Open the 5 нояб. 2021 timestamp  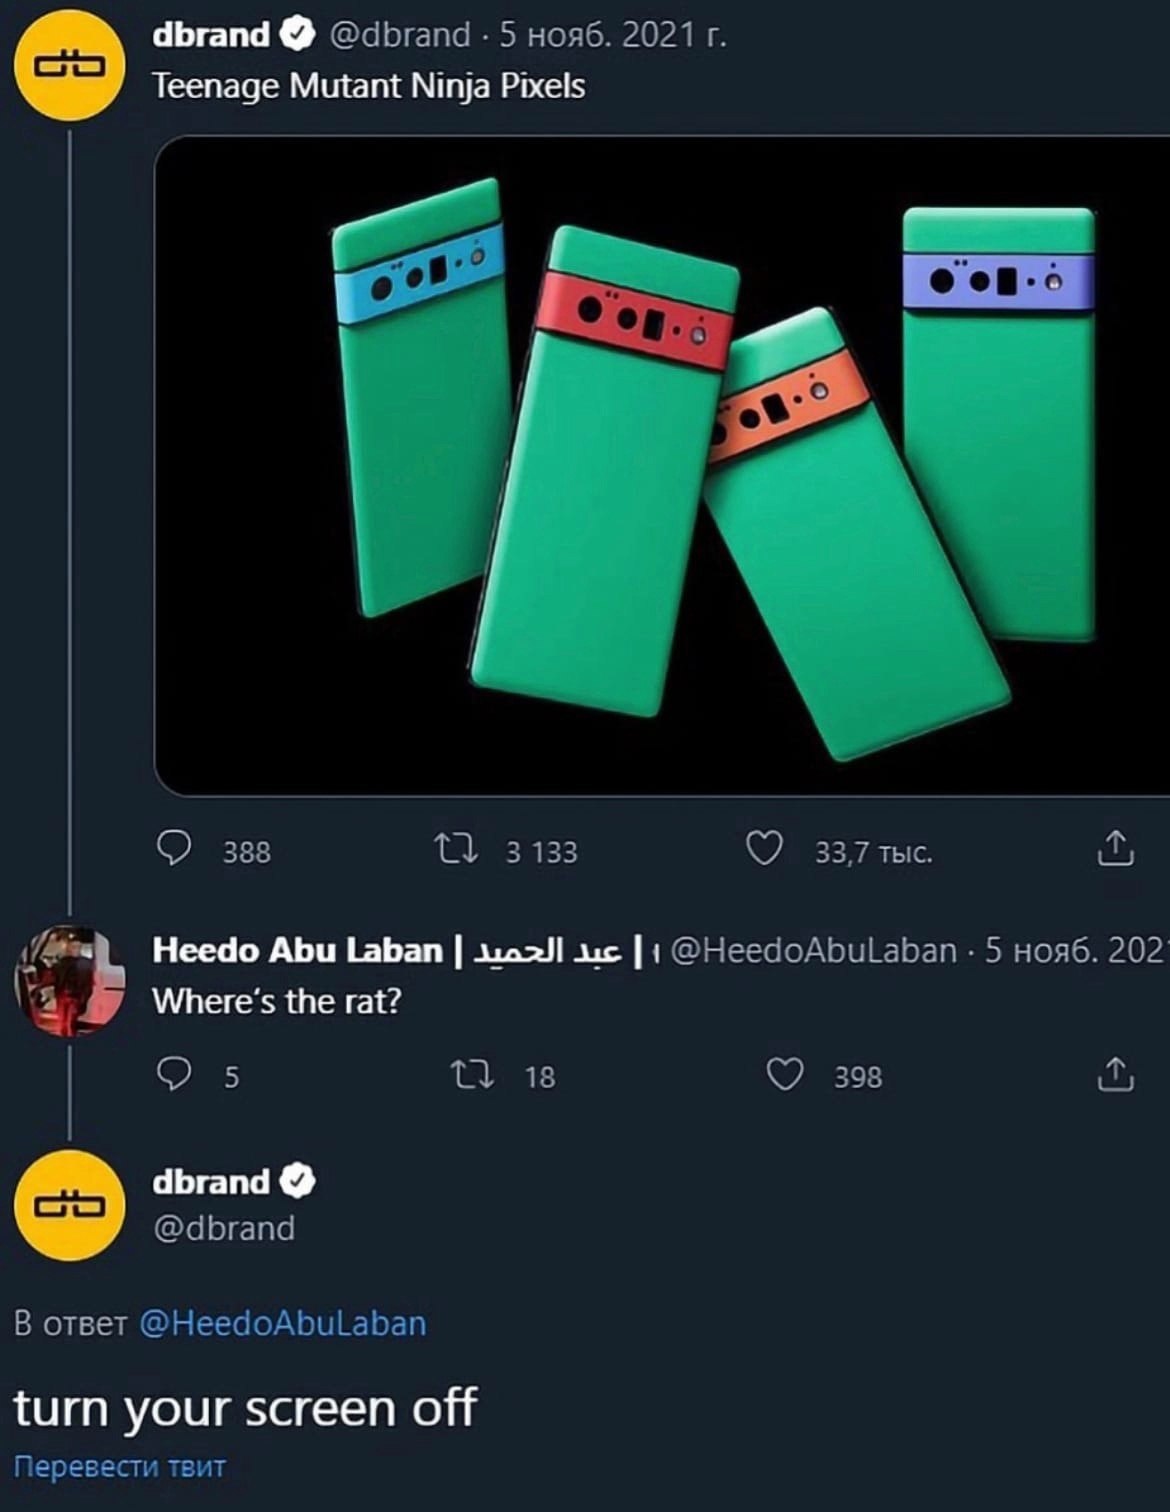click(612, 35)
